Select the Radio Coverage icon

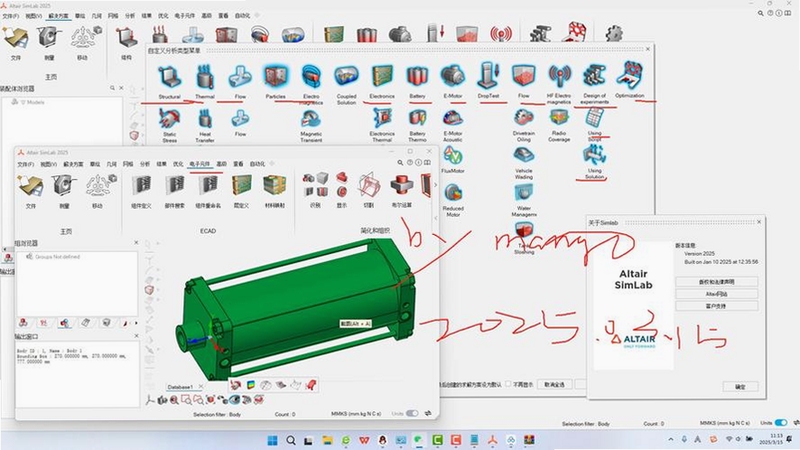tap(559, 118)
